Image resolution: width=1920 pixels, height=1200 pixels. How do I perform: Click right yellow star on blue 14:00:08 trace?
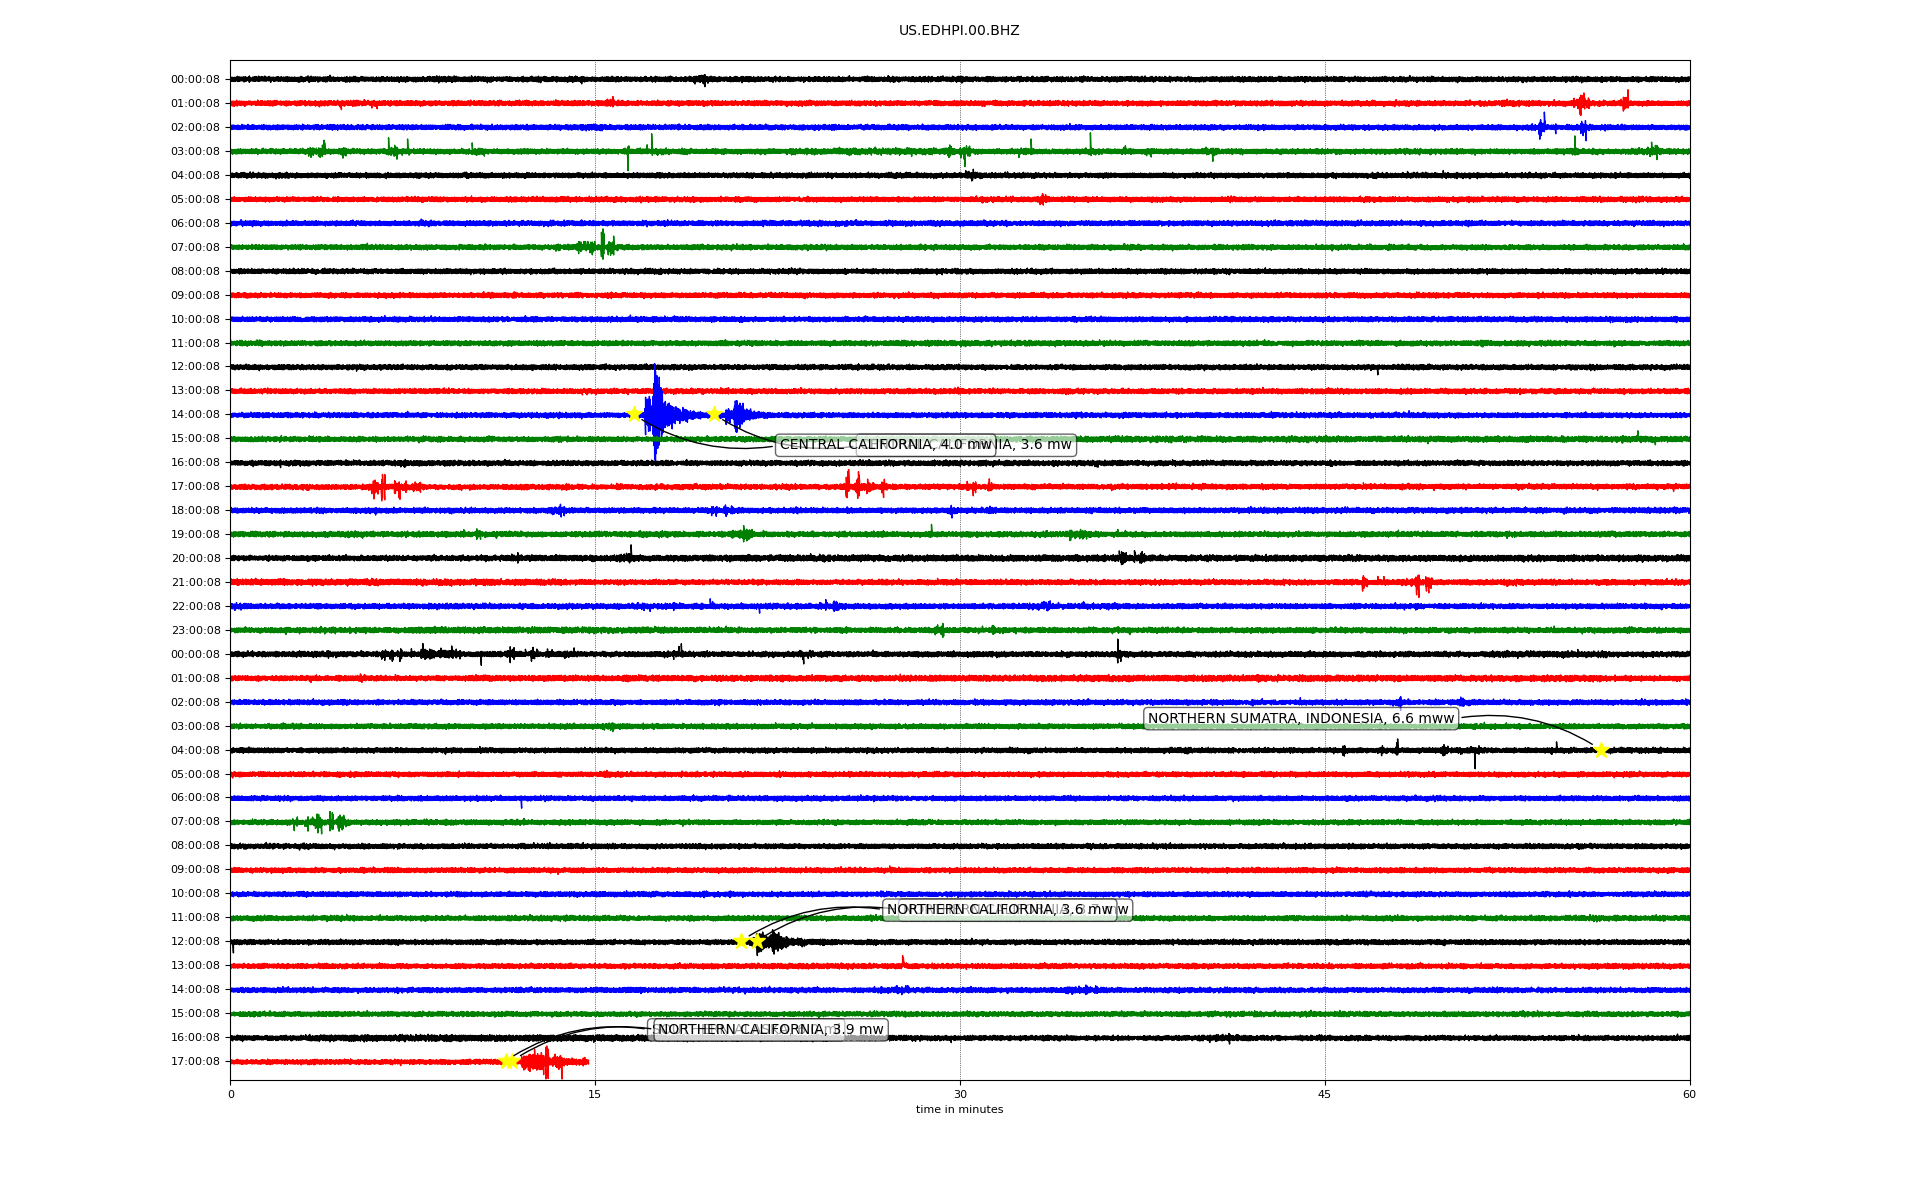point(713,414)
